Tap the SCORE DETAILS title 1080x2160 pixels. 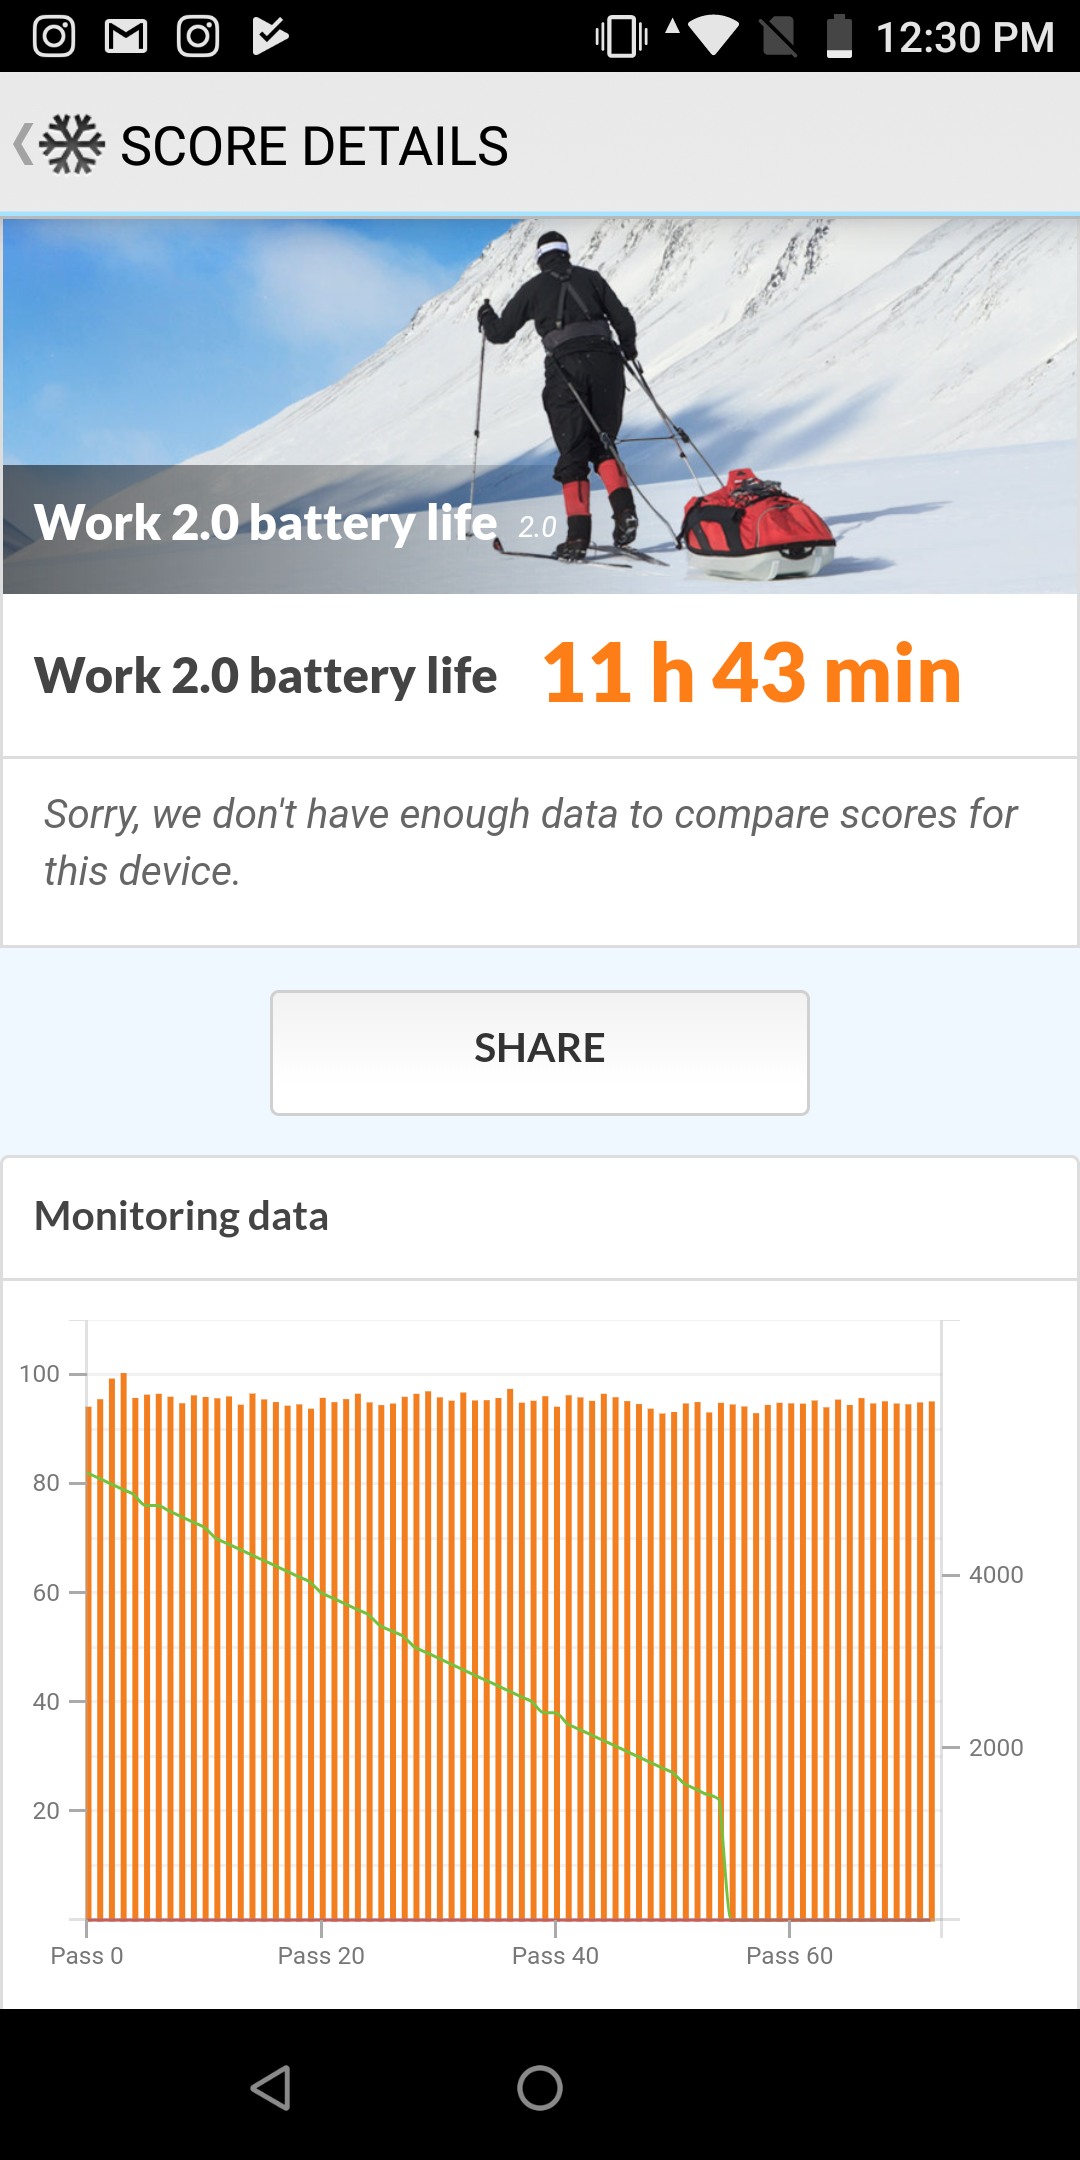[314, 147]
